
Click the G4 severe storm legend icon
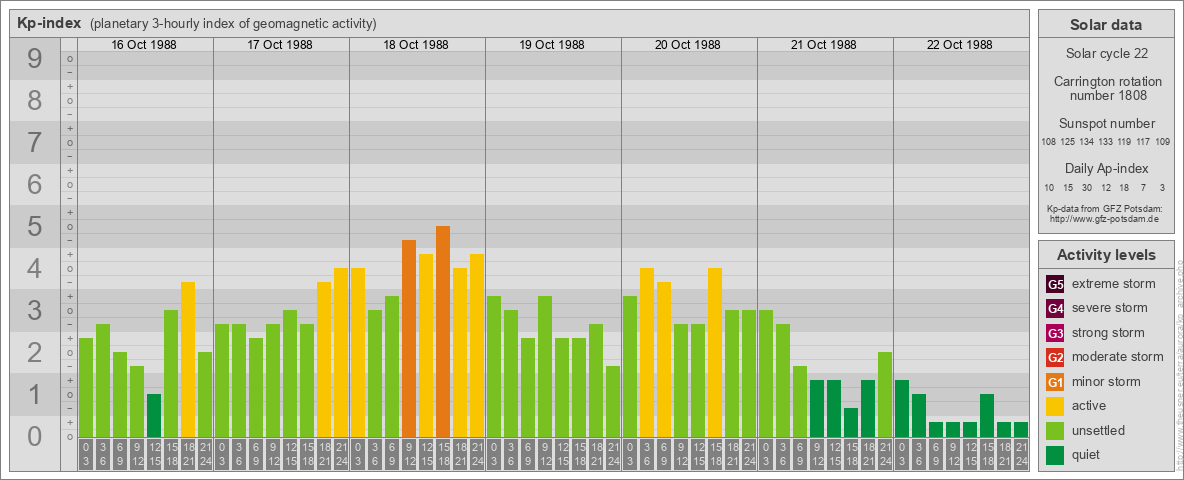1055,309
